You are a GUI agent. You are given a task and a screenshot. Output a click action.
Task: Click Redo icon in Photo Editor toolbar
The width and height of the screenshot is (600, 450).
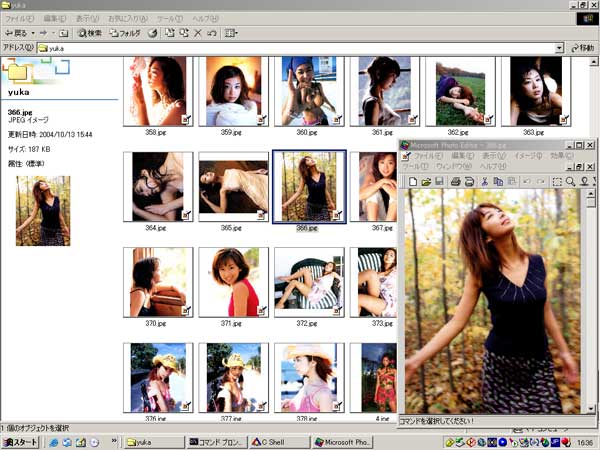point(541,182)
